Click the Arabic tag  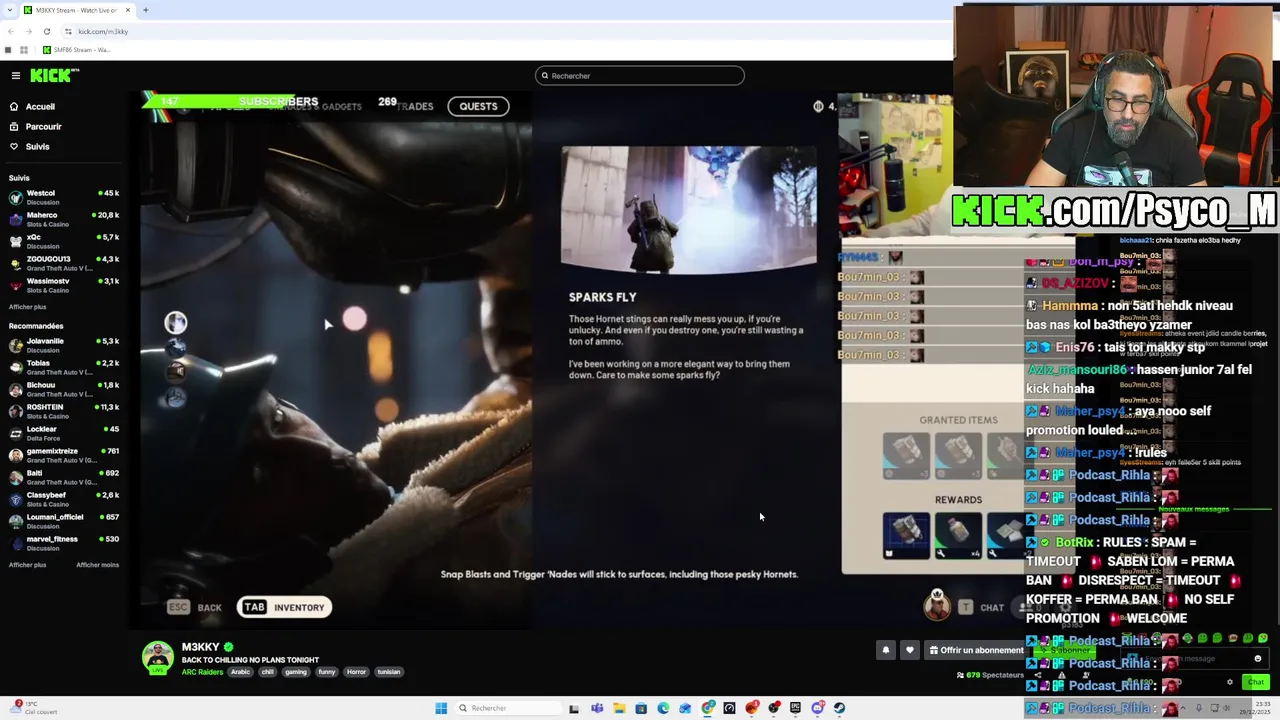tap(241, 672)
